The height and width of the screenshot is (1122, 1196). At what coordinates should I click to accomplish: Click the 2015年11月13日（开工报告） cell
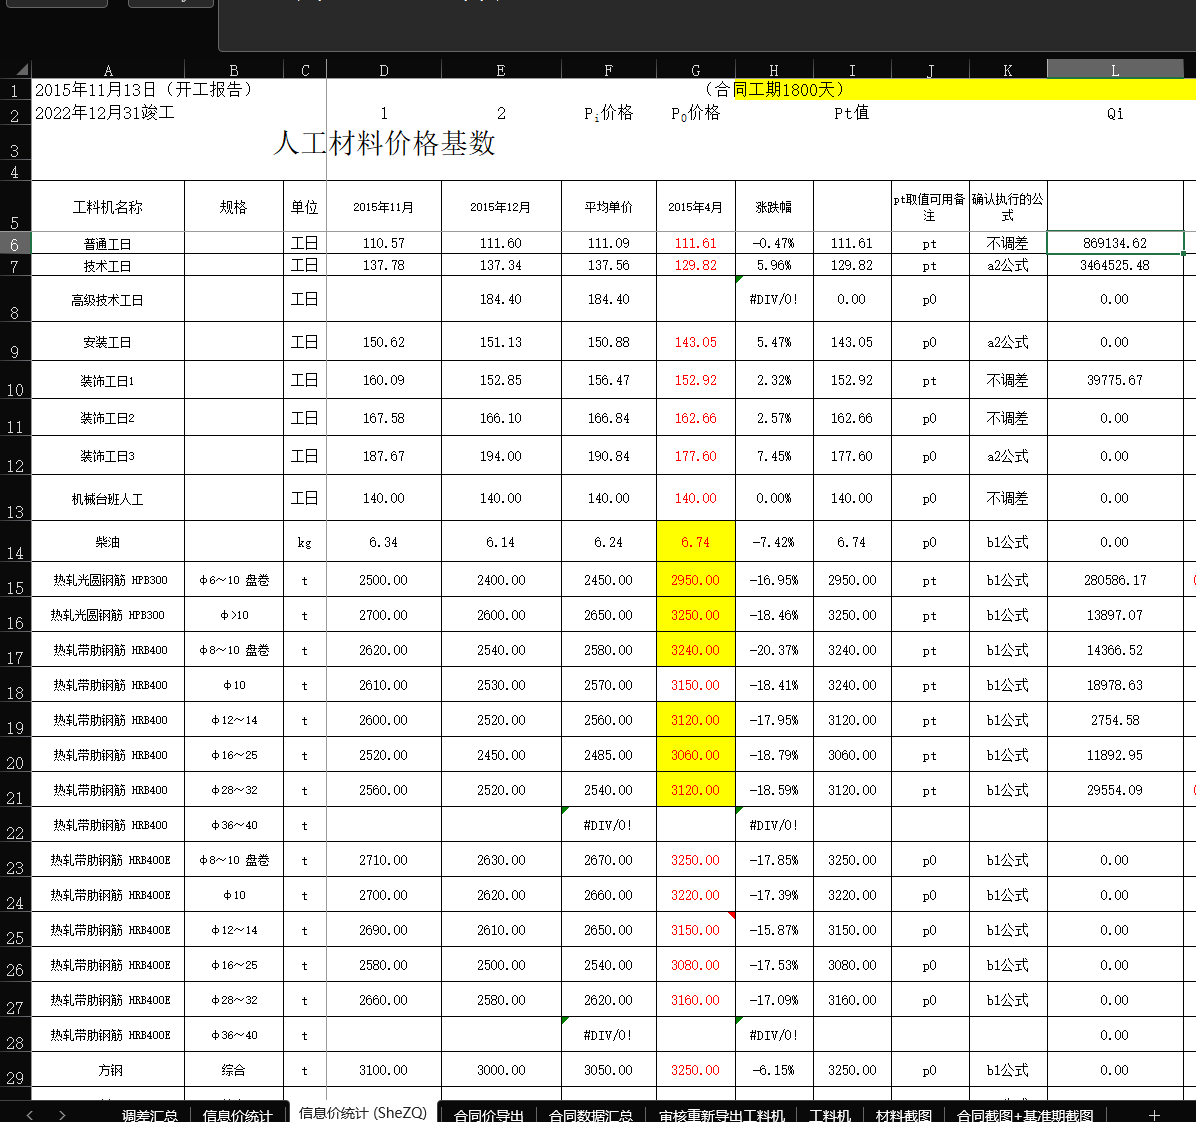pos(143,89)
